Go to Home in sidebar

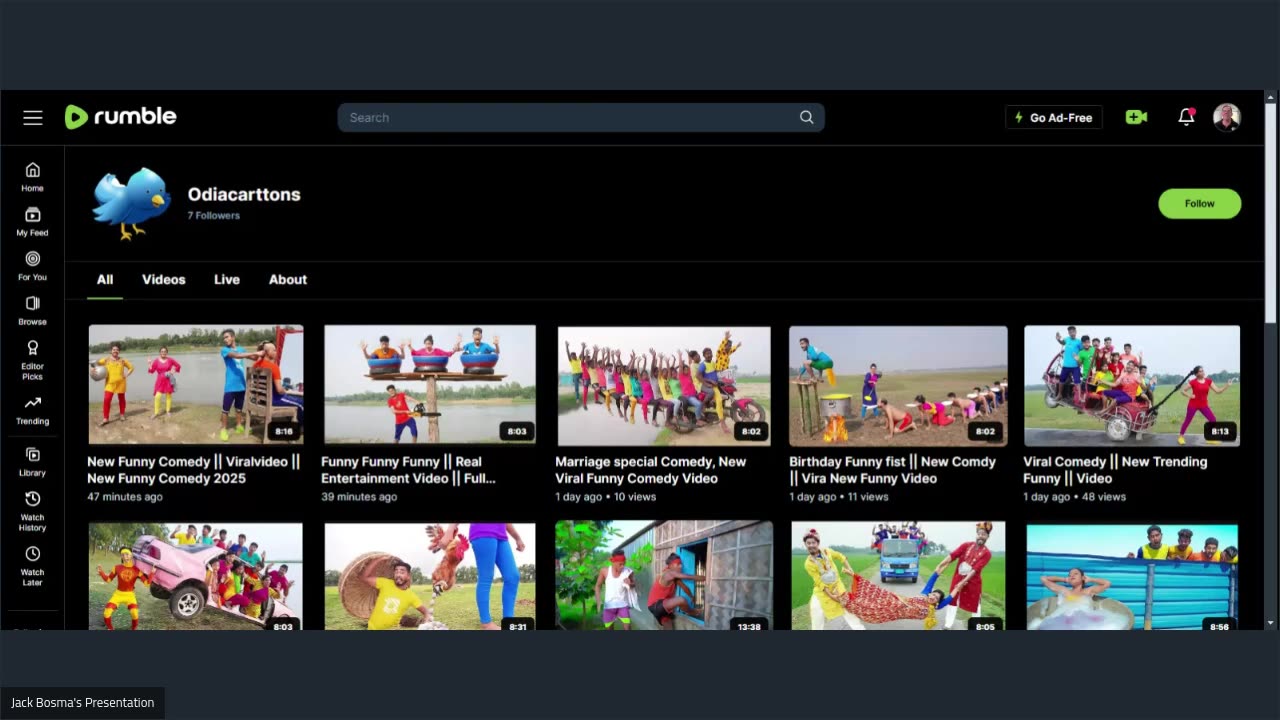pos(33,177)
